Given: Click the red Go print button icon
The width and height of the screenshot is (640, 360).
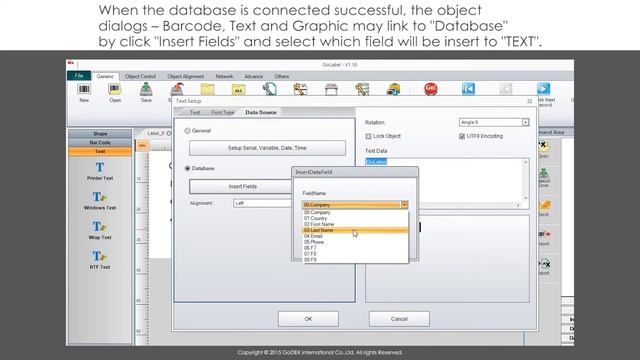Looking at the screenshot, I should tap(431, 89).
